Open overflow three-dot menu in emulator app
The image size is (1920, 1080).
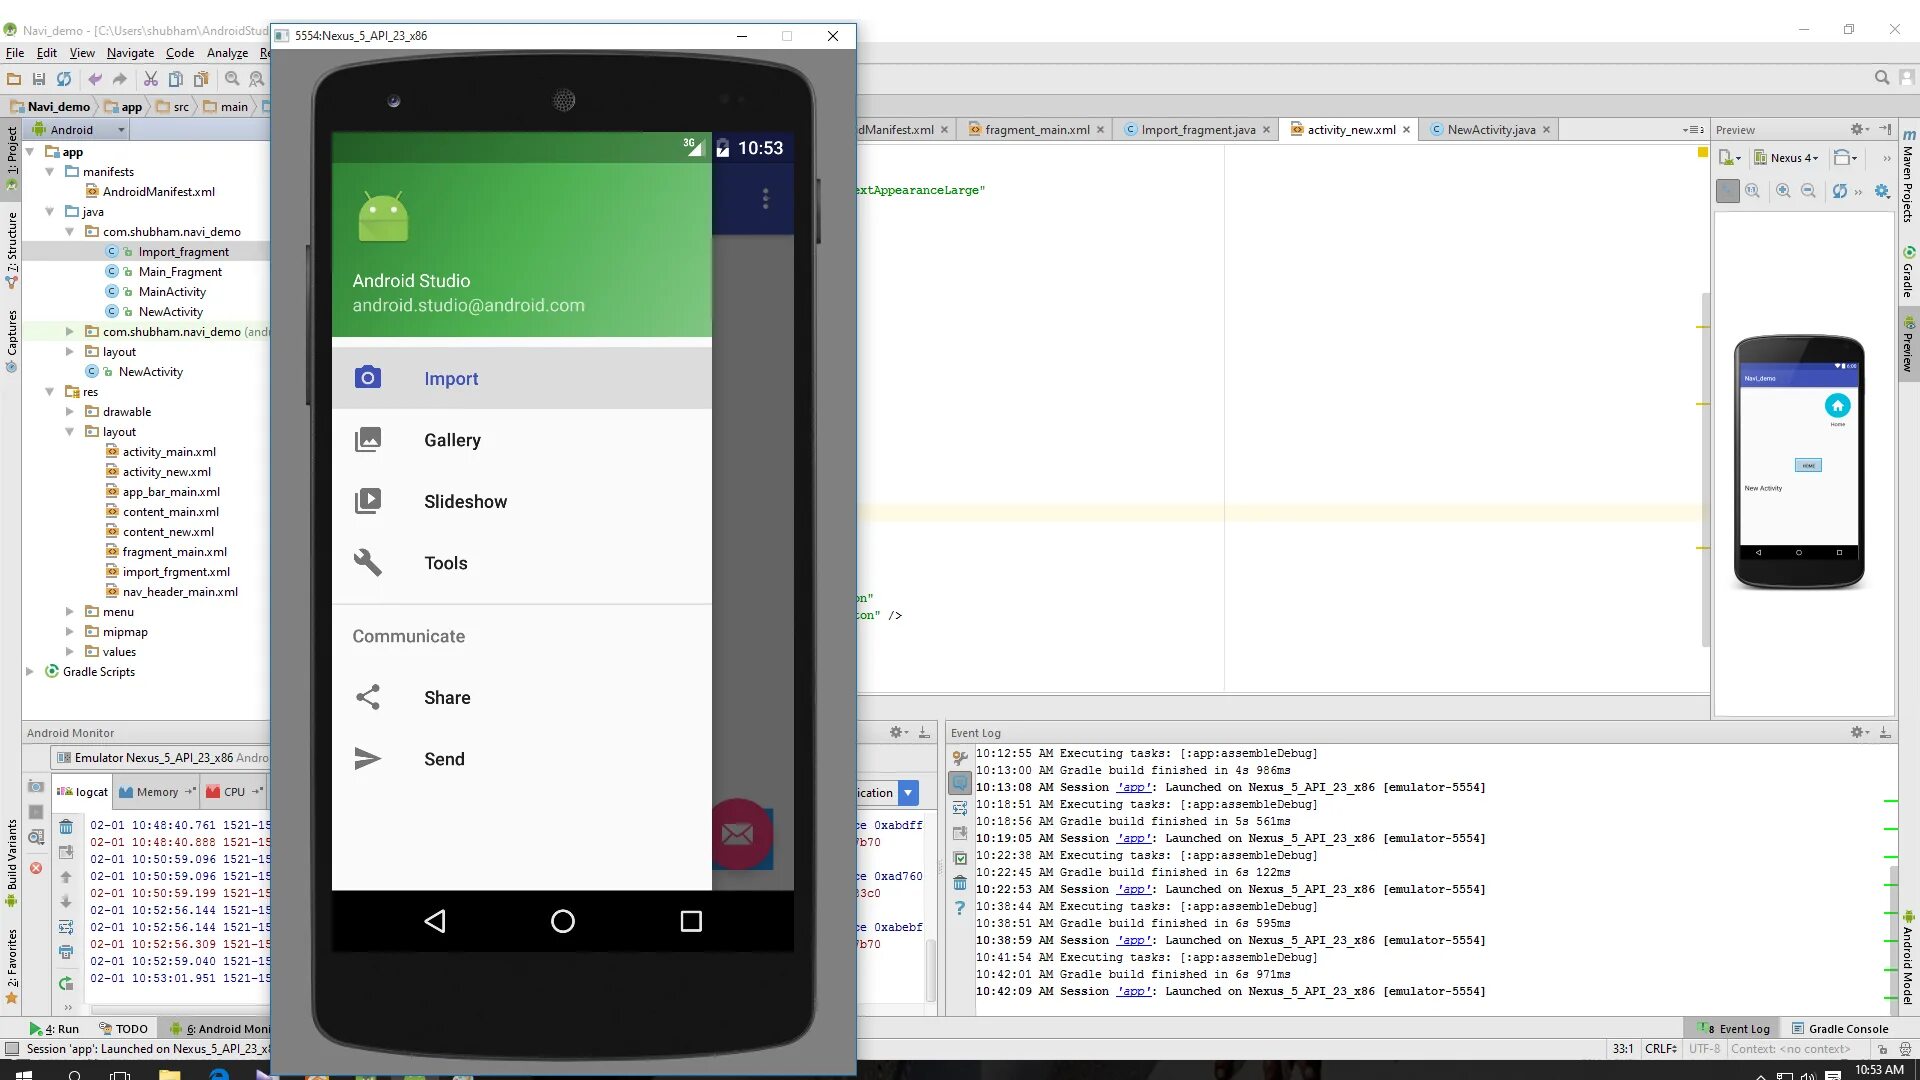tap(765, 198)
